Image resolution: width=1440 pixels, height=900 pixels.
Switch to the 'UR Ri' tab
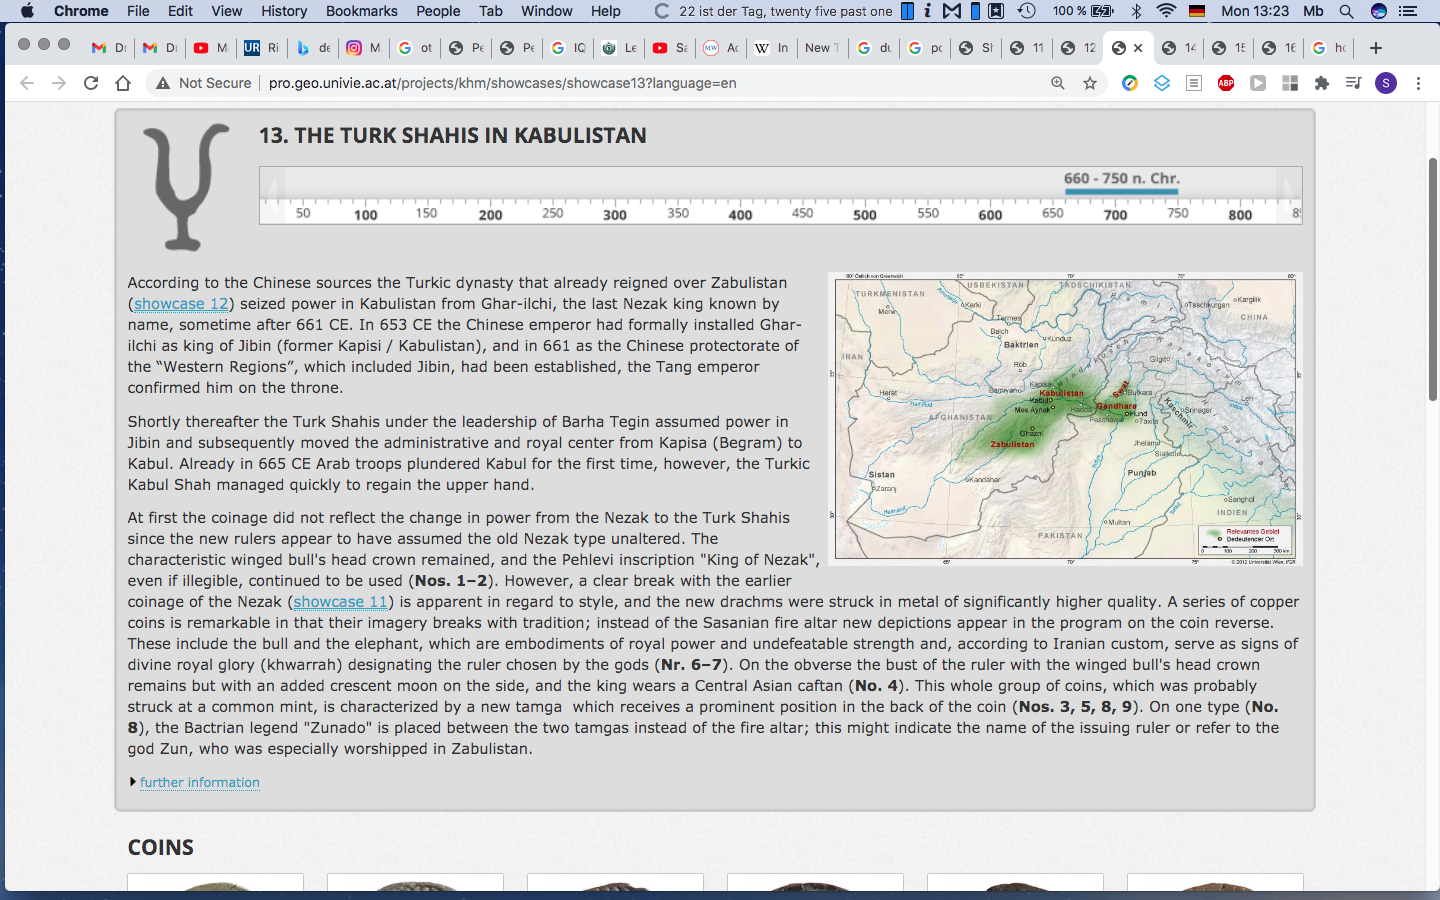point(261,47)
